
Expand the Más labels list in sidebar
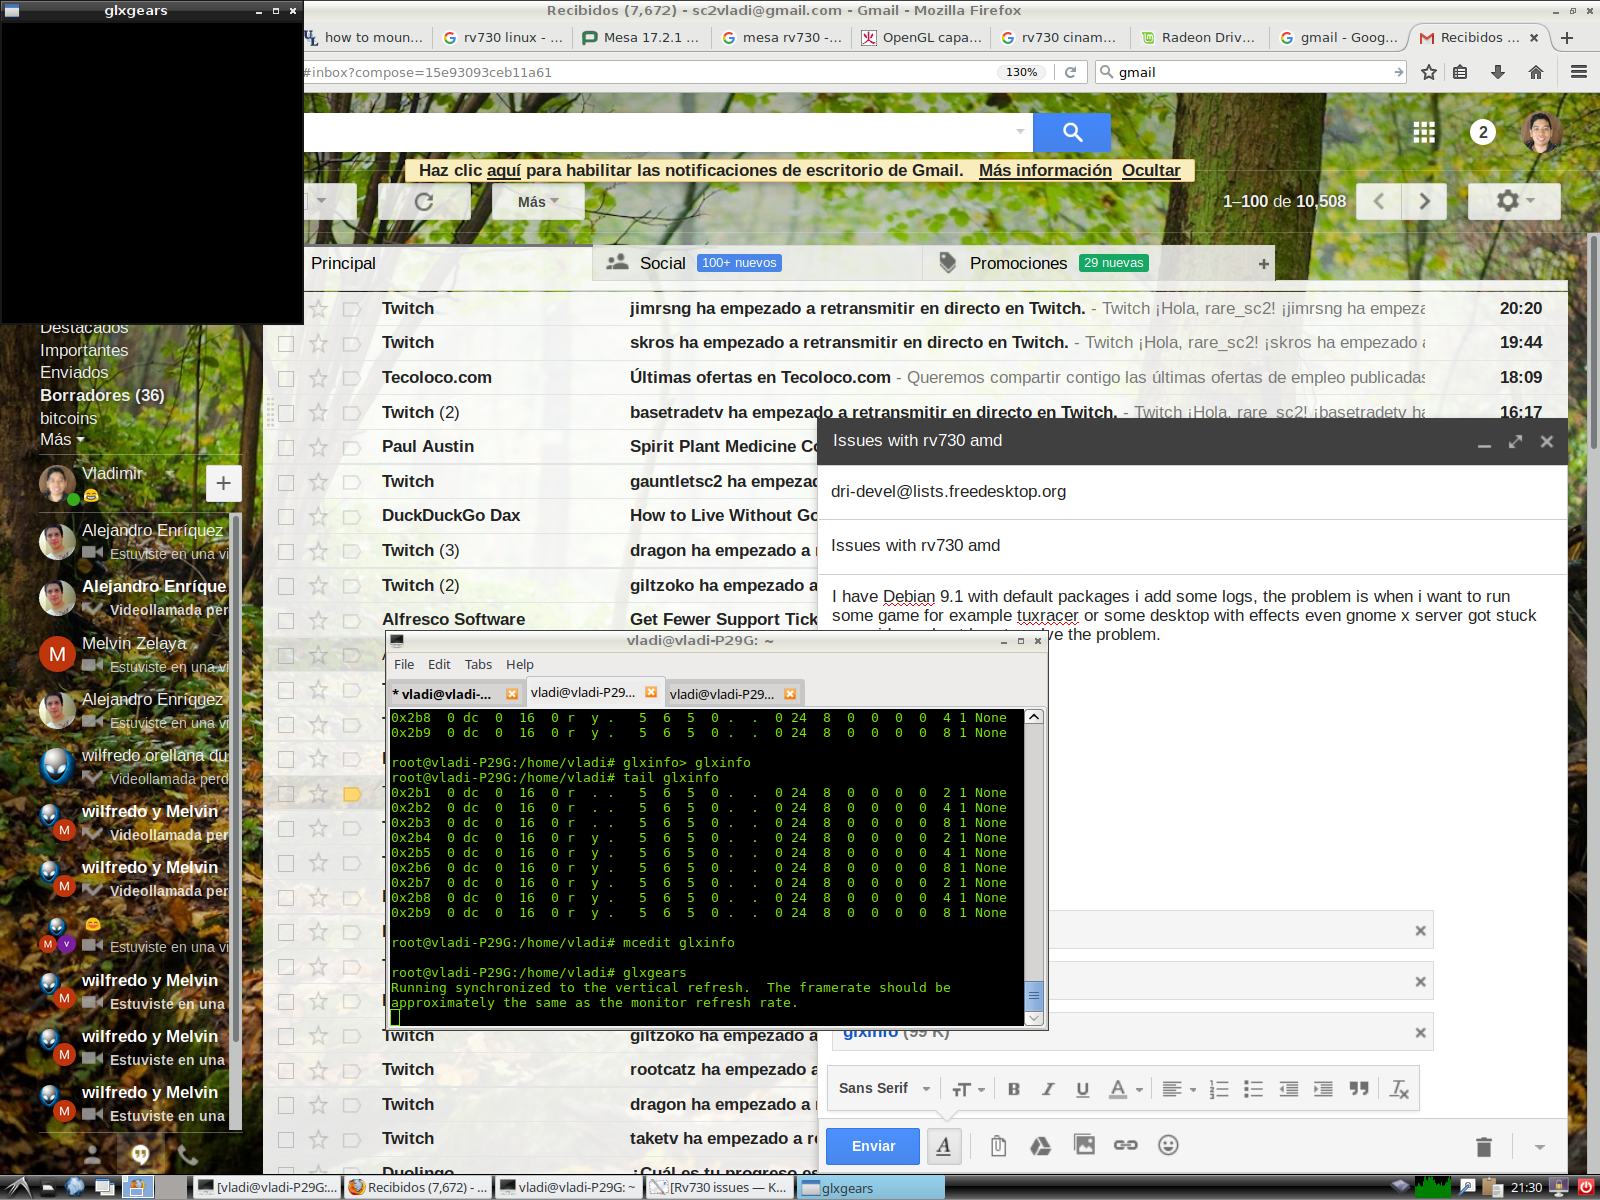(x=62, y=440)
